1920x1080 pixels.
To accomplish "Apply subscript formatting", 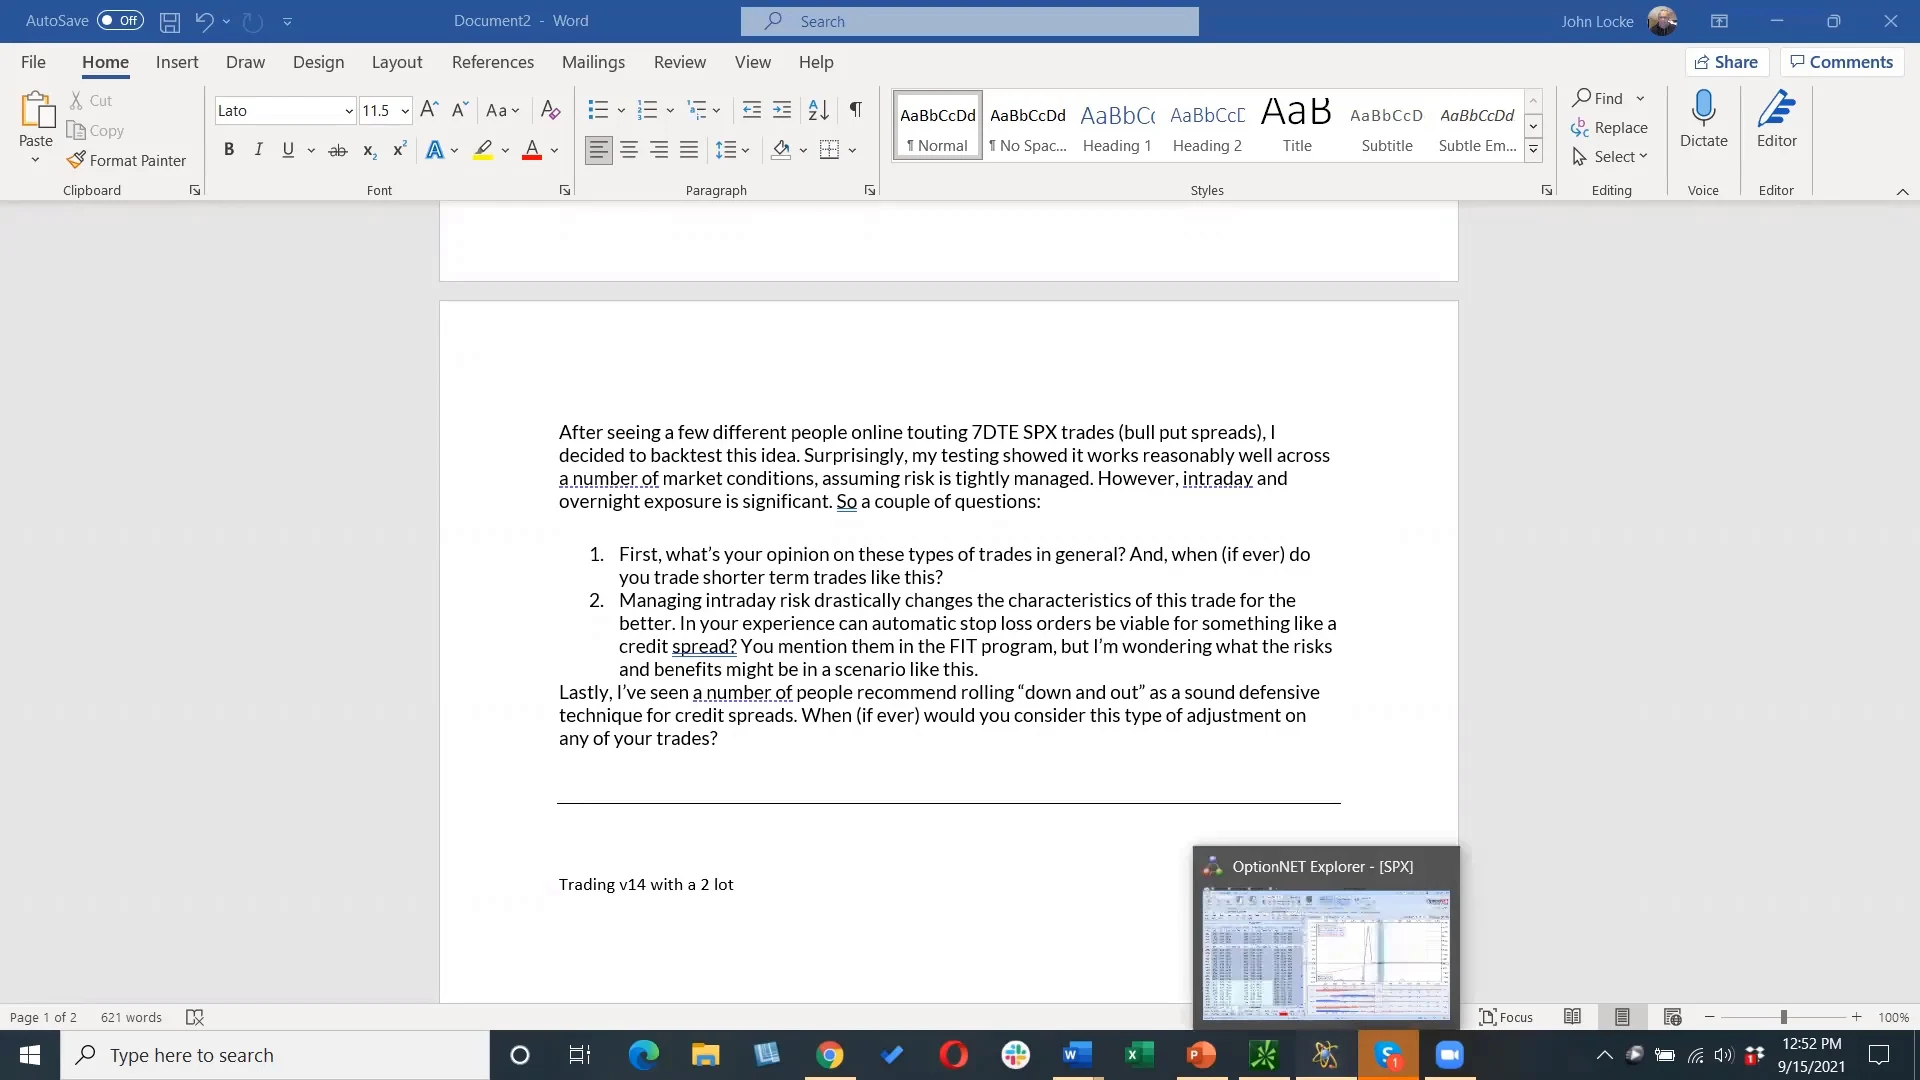I will click(369, 150).
